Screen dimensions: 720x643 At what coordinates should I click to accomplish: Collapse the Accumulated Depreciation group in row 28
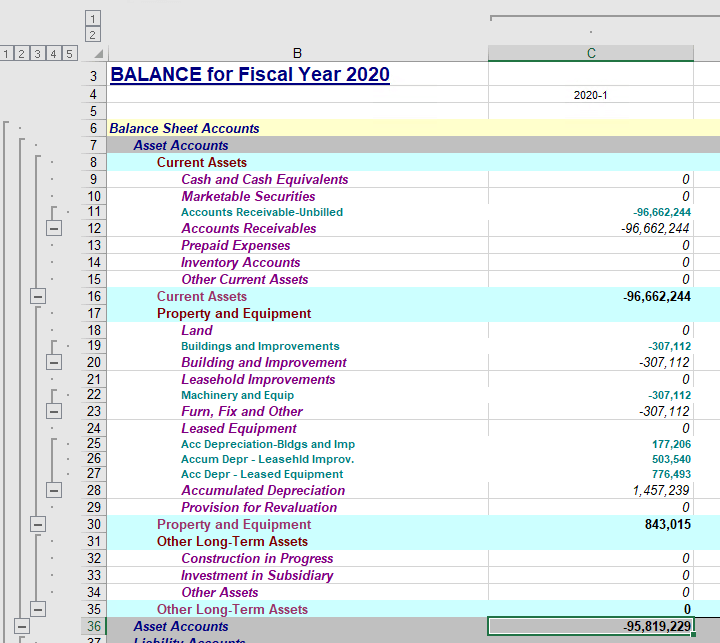coord(54,491)
